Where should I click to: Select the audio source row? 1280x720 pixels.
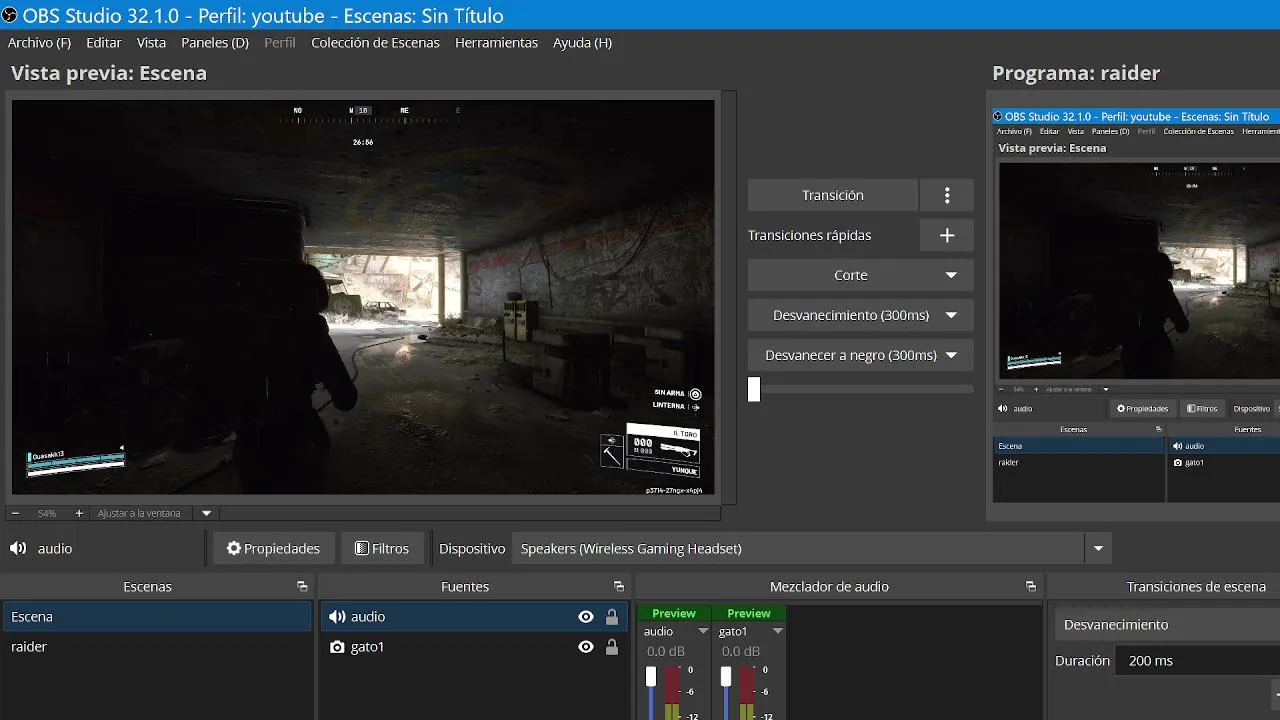[x=474, y=617]
